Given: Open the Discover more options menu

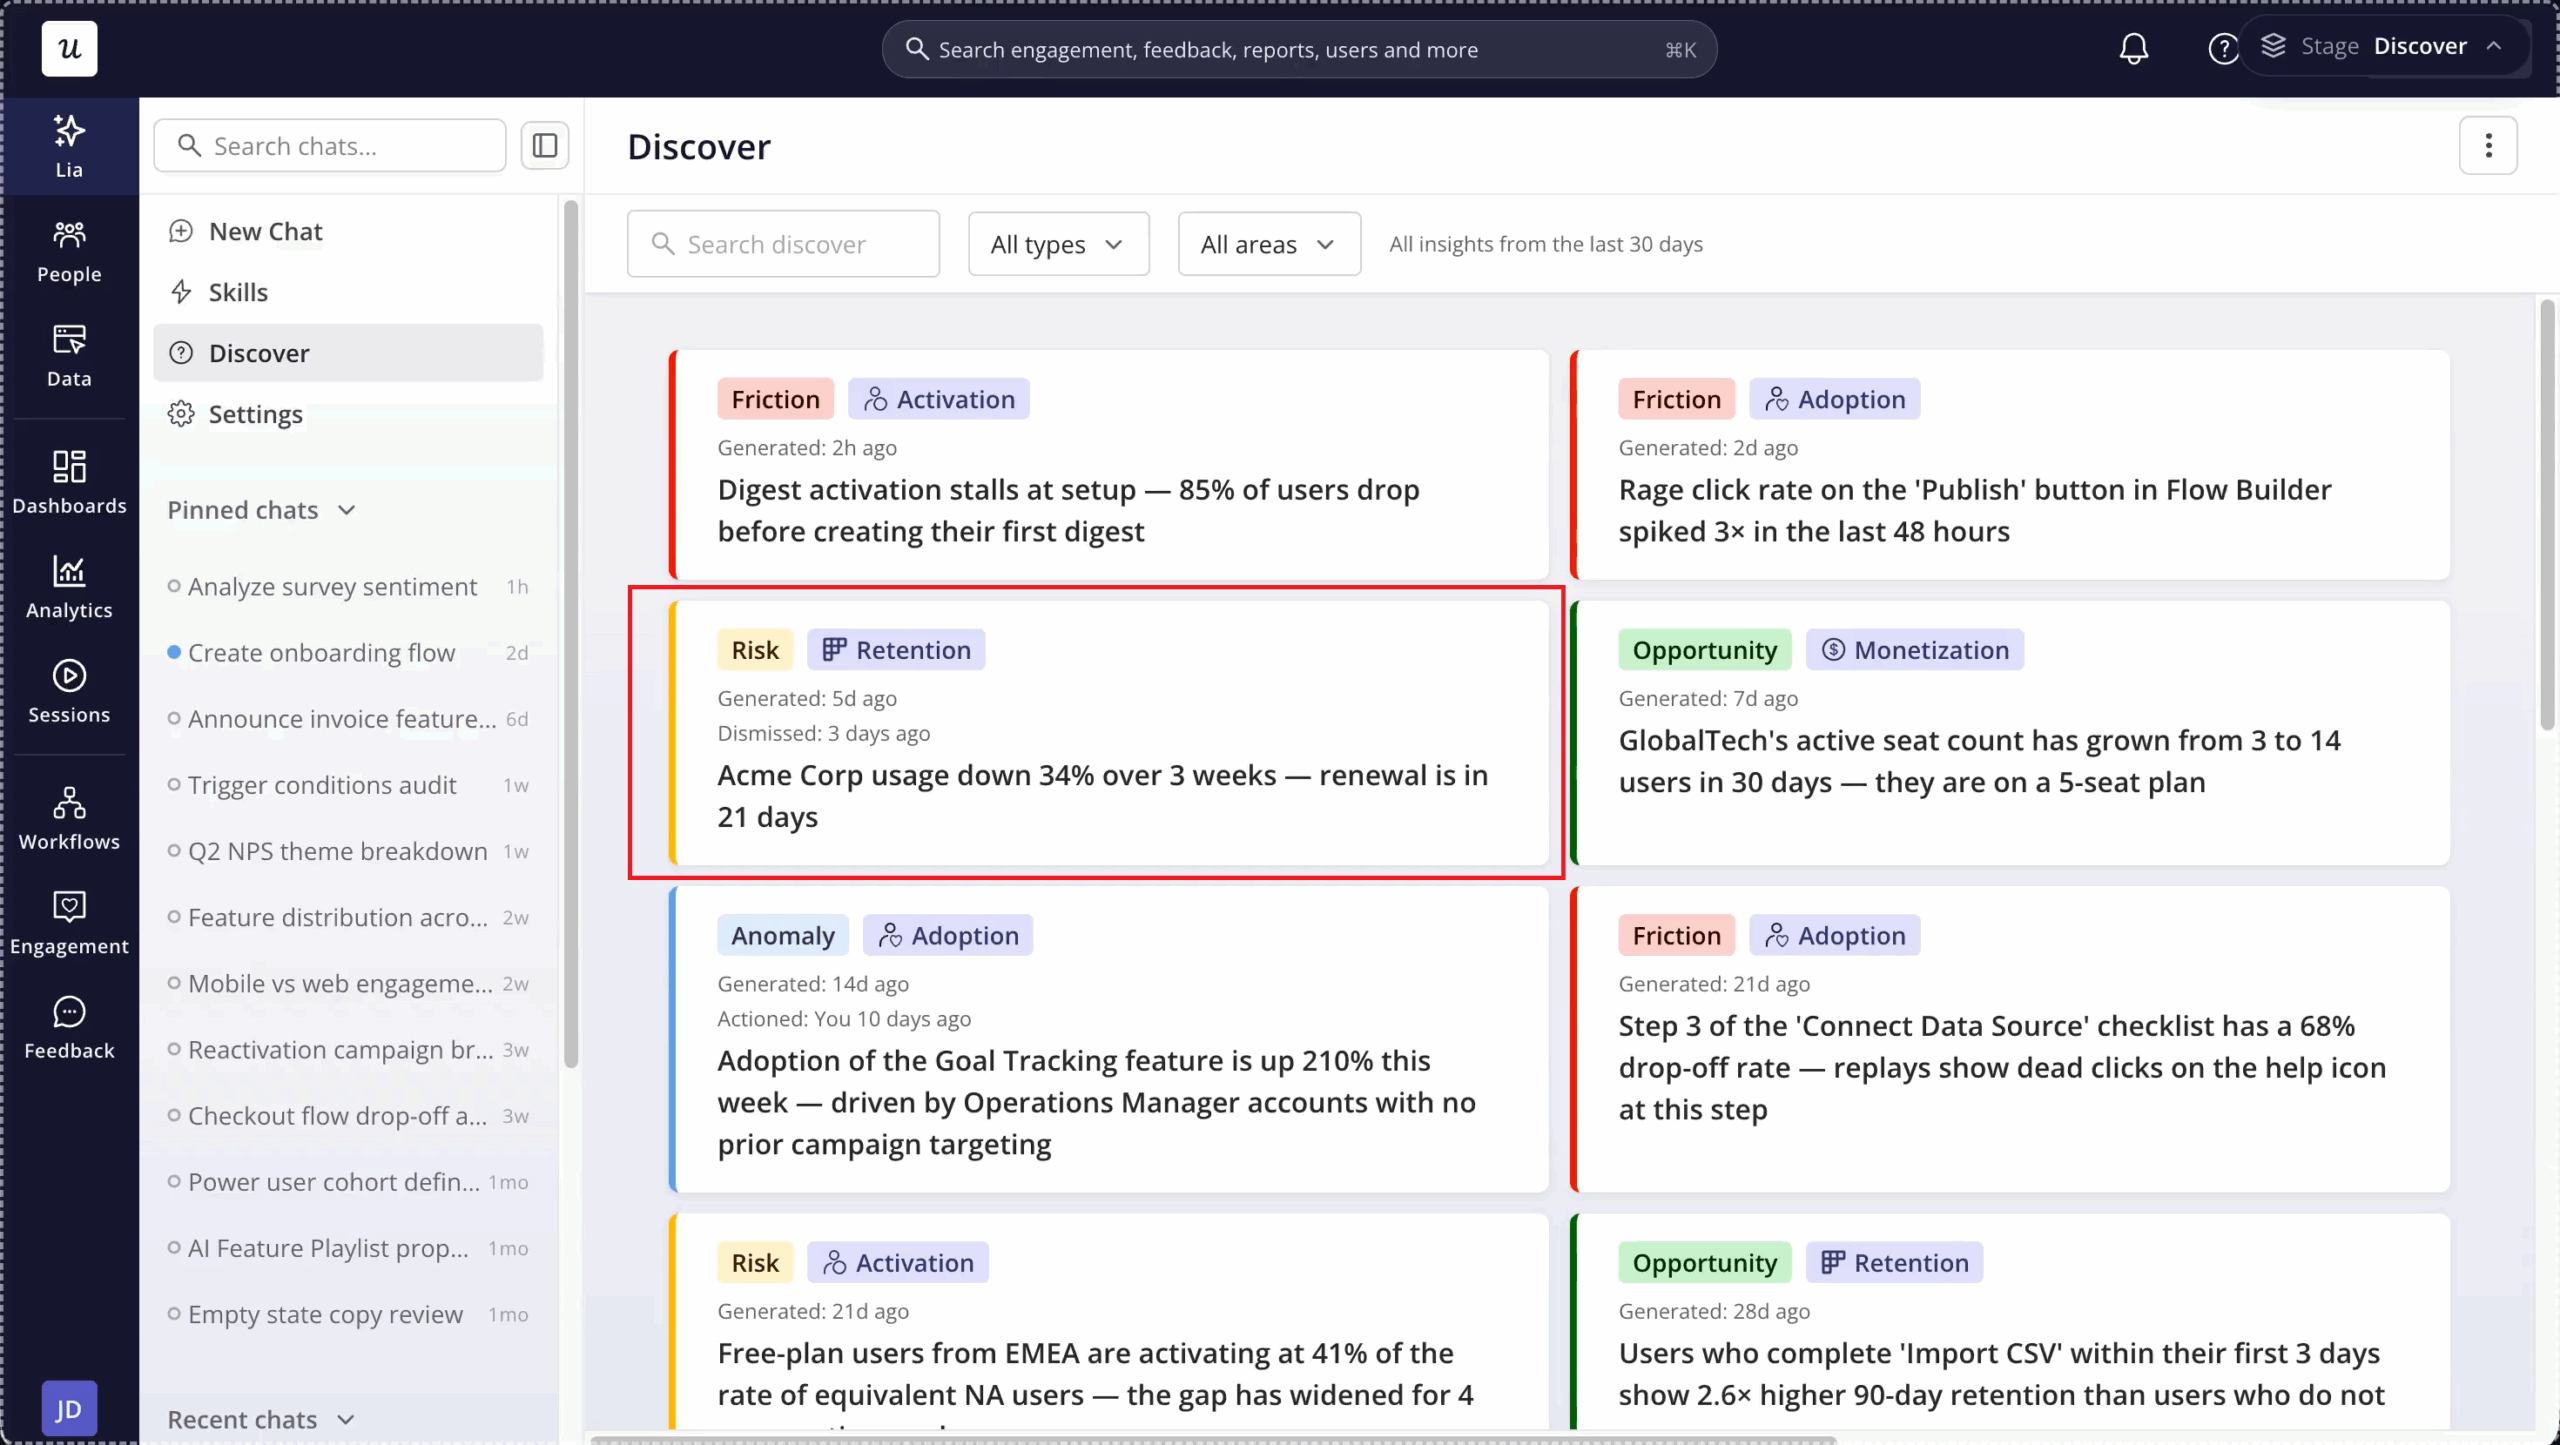Looking at the screenshot, I should click(2488, 146).
